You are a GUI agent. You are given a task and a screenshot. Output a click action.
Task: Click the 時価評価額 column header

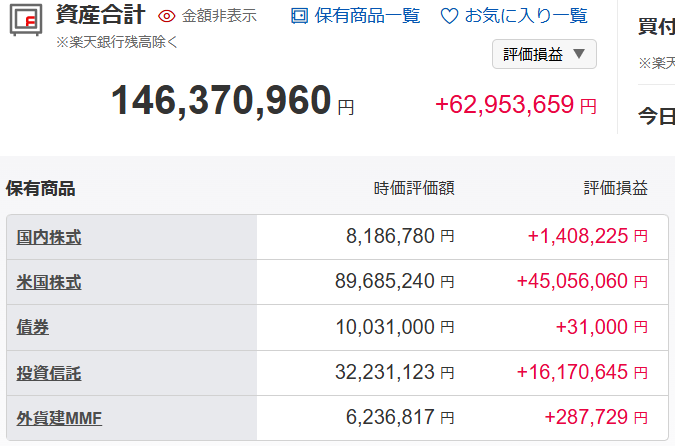click(x=414, y=188)
